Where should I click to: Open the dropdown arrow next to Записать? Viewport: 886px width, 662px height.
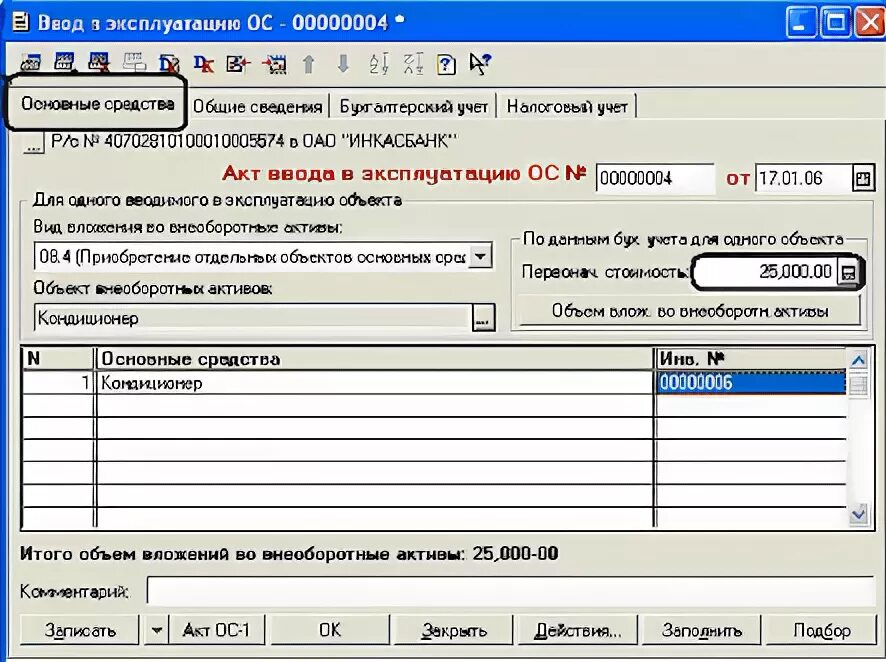tap(157, 630)
